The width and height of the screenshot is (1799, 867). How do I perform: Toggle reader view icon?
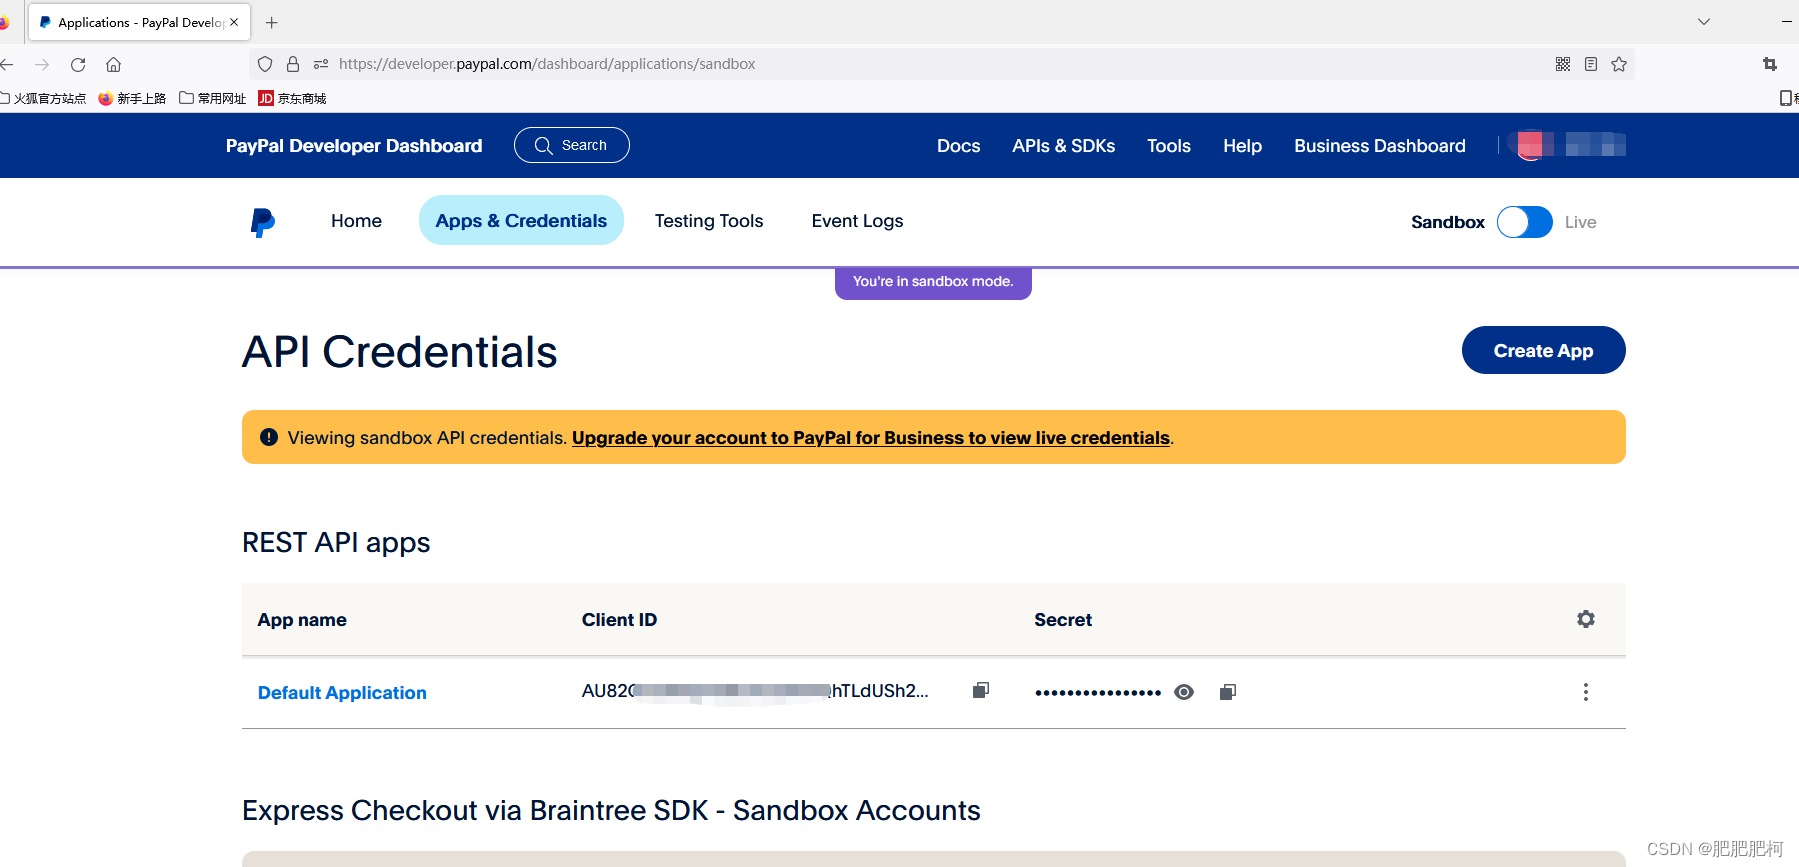click(x=1591, y=64)
